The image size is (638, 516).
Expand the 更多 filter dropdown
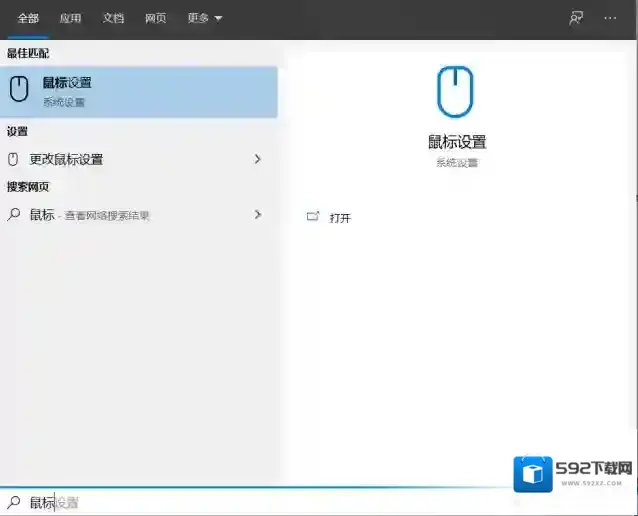[205, 18]
